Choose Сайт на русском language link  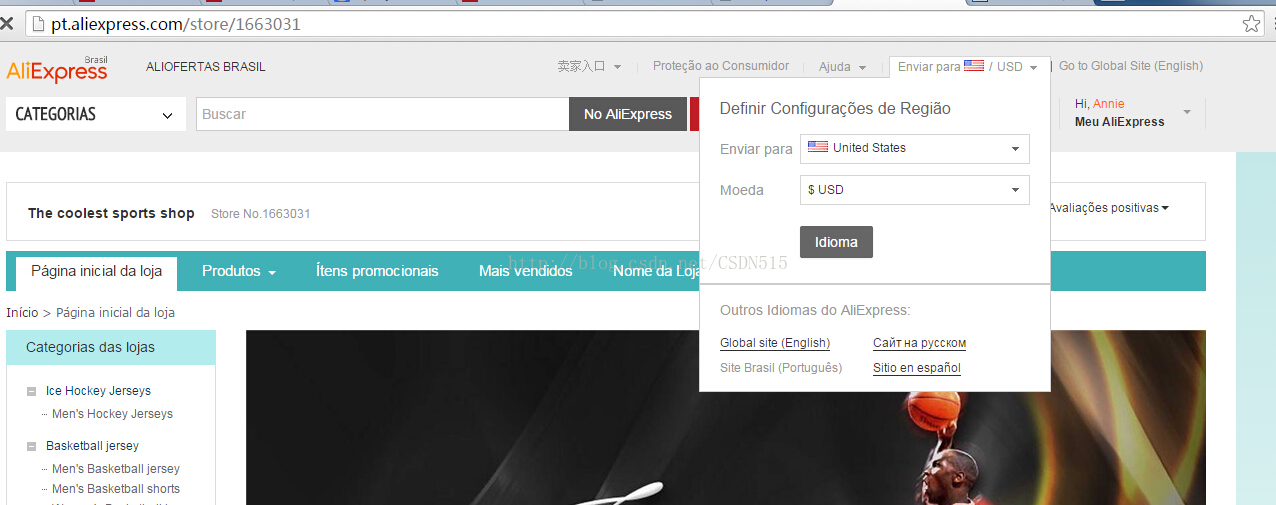tap(920, 343)
